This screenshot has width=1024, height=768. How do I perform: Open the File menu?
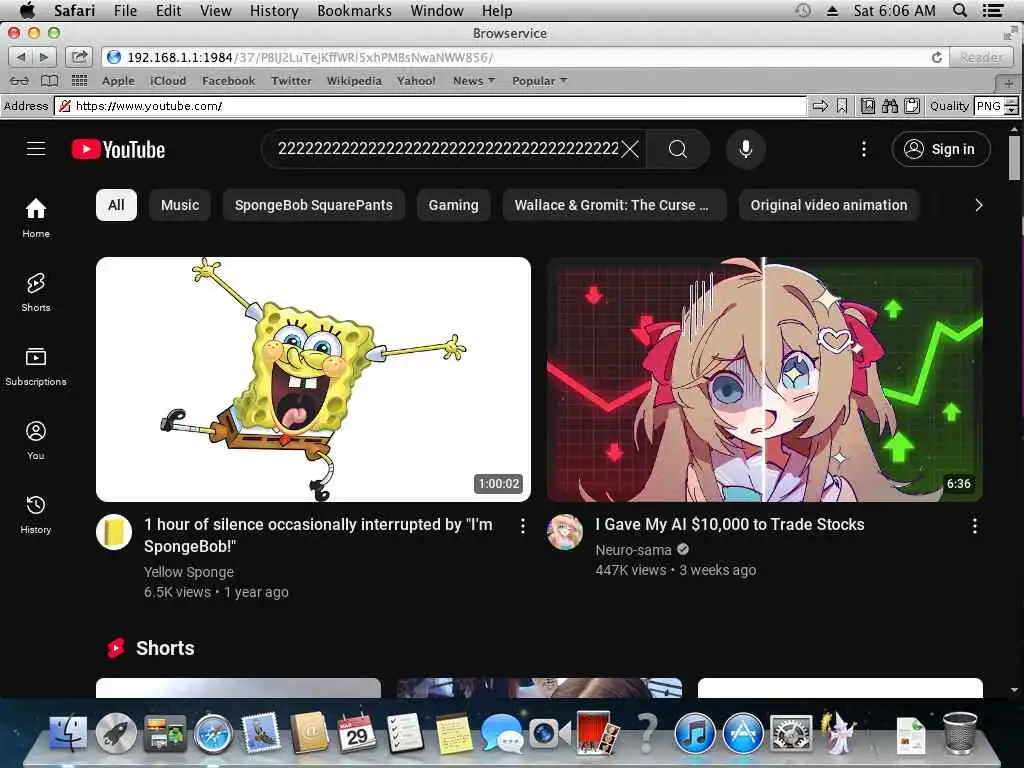[125, 10]
